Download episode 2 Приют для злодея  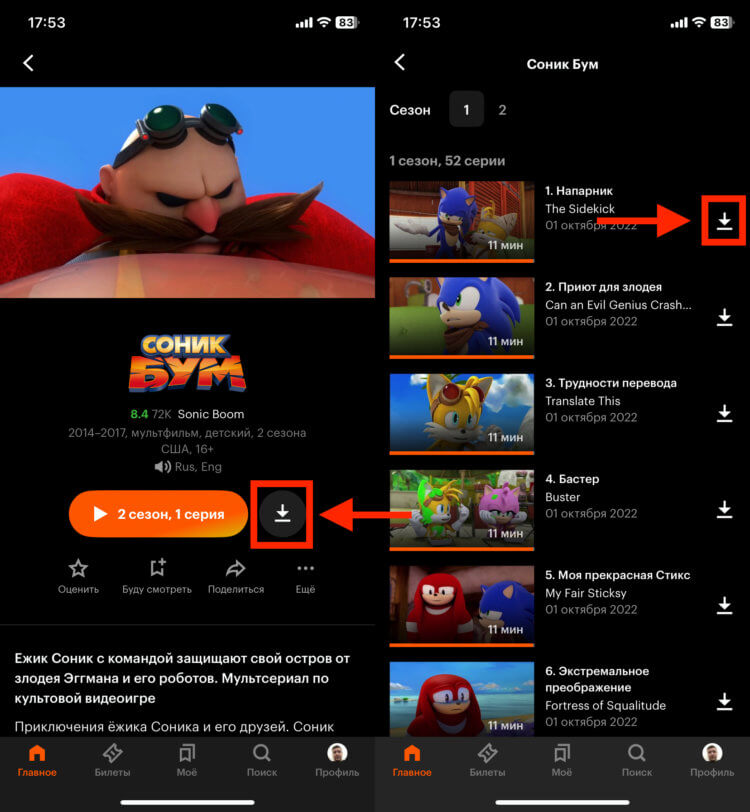[724, 317]
